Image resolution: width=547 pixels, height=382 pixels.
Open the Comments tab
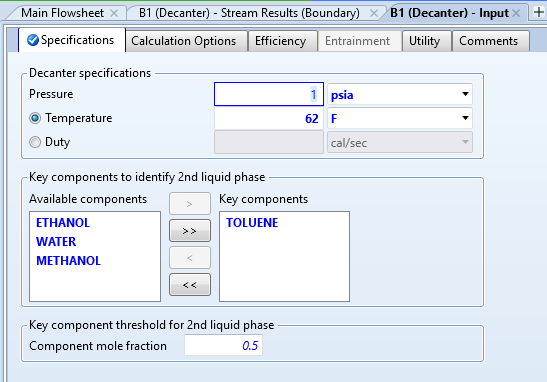point(491,41)
